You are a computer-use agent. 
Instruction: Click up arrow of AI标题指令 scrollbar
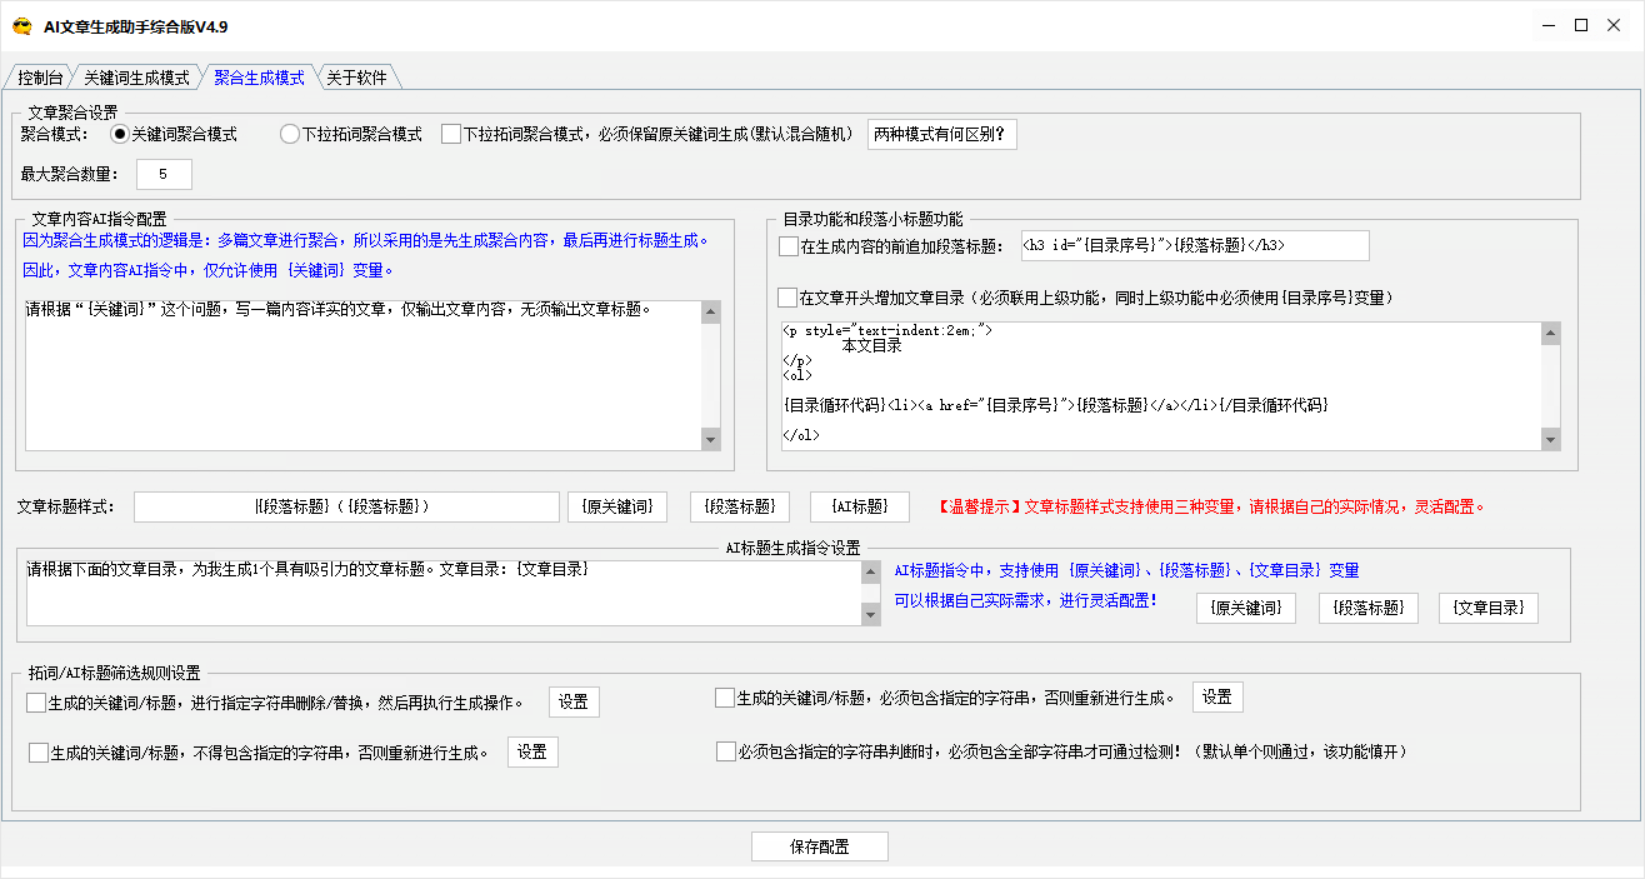point(871,572)
